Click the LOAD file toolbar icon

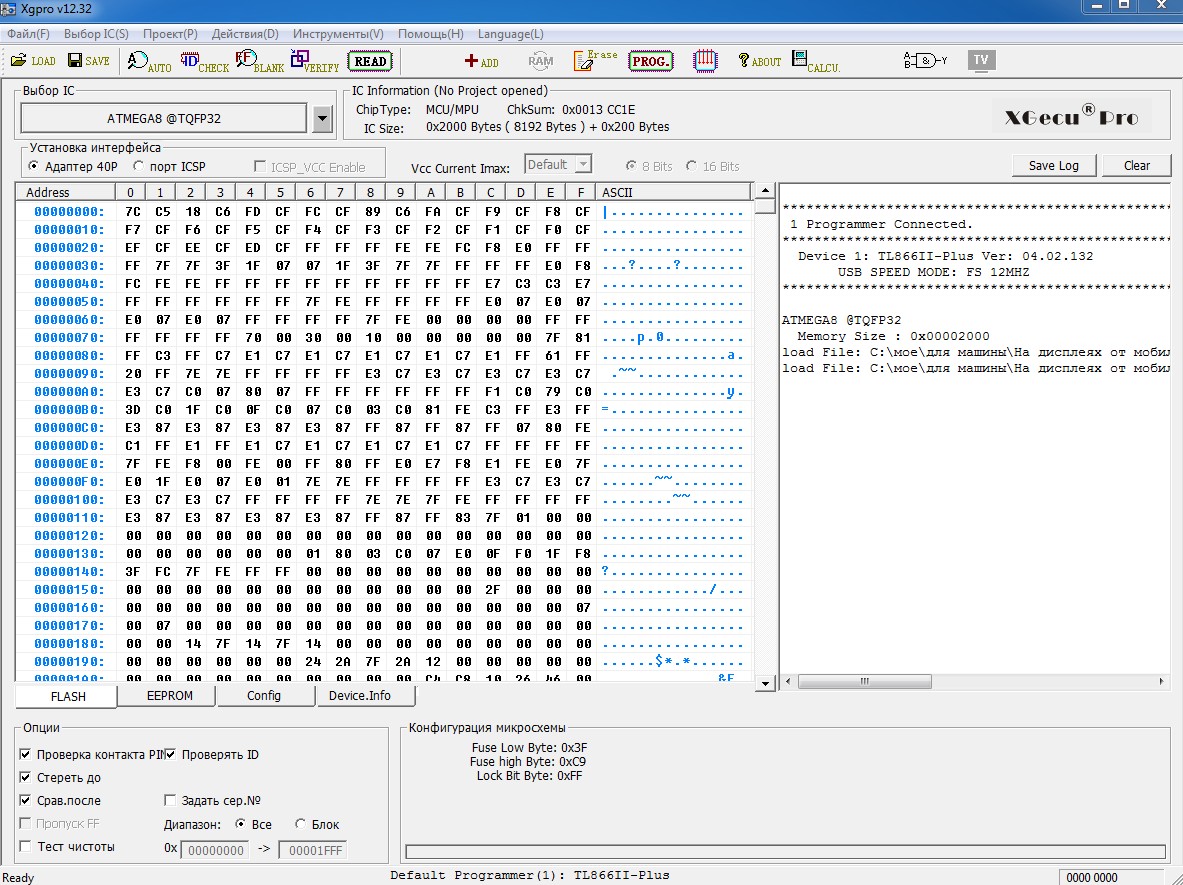point(32,61)
